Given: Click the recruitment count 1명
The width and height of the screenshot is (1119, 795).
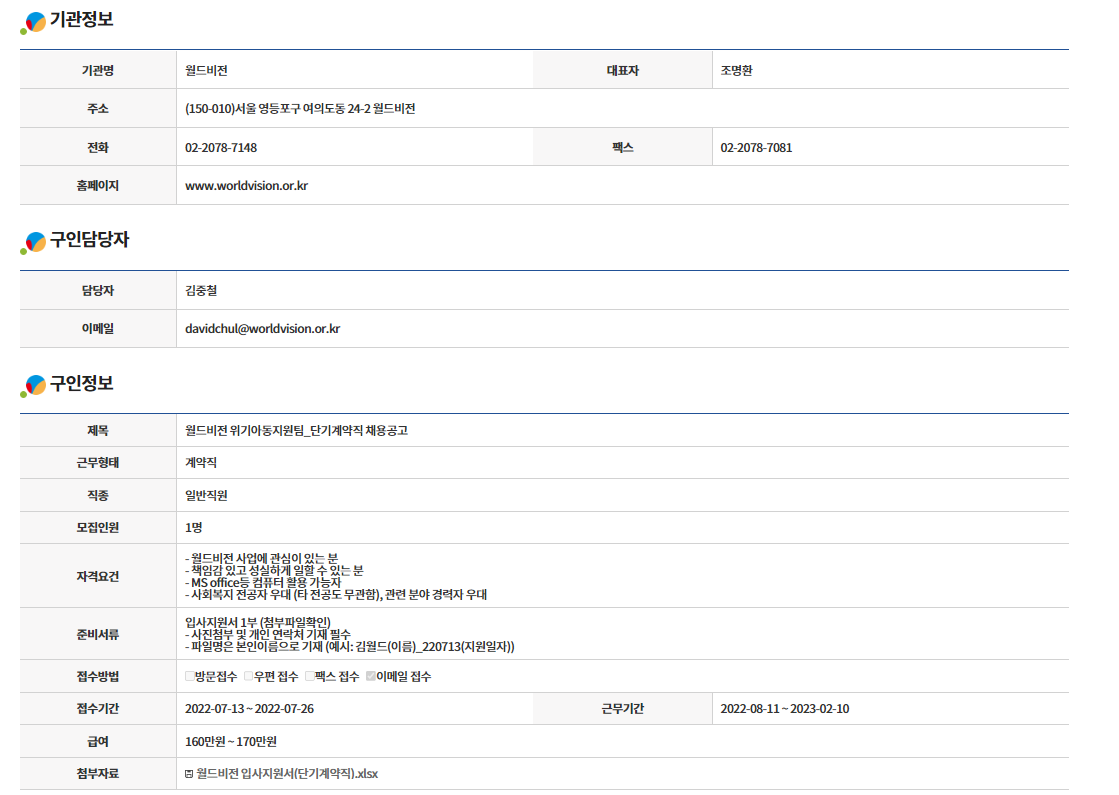Looking at the screenshot, I should coord(193,527).
